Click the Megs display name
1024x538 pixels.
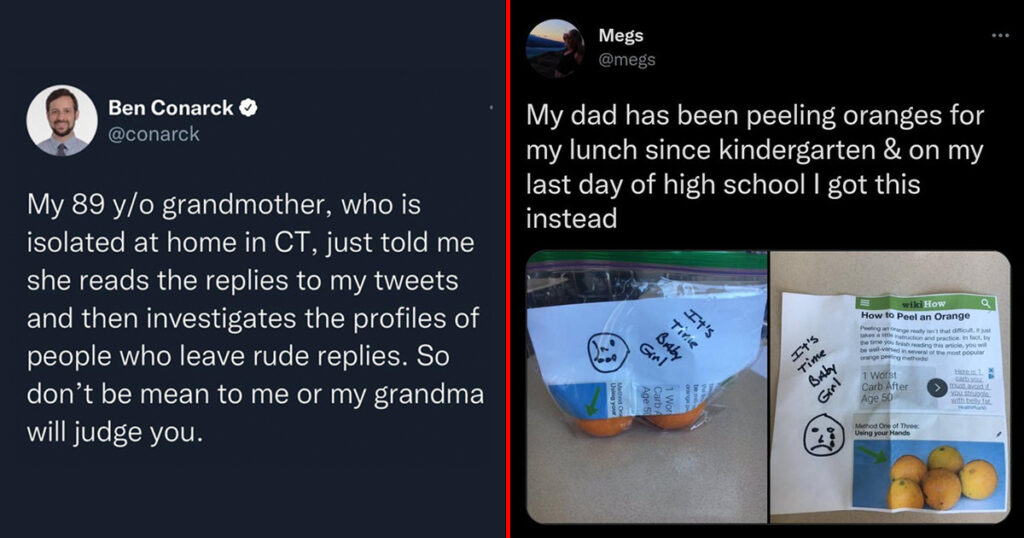[x=621, y=35]
